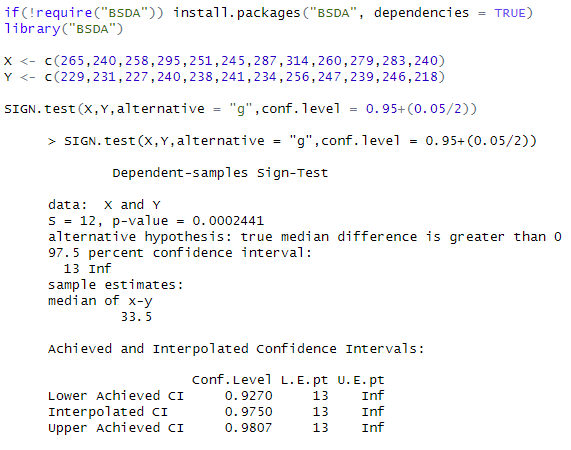Click the conf.level expression 0.95+(0.05/2) in script
The height and width of the screenshot is (450, 571).
[421, 109]
